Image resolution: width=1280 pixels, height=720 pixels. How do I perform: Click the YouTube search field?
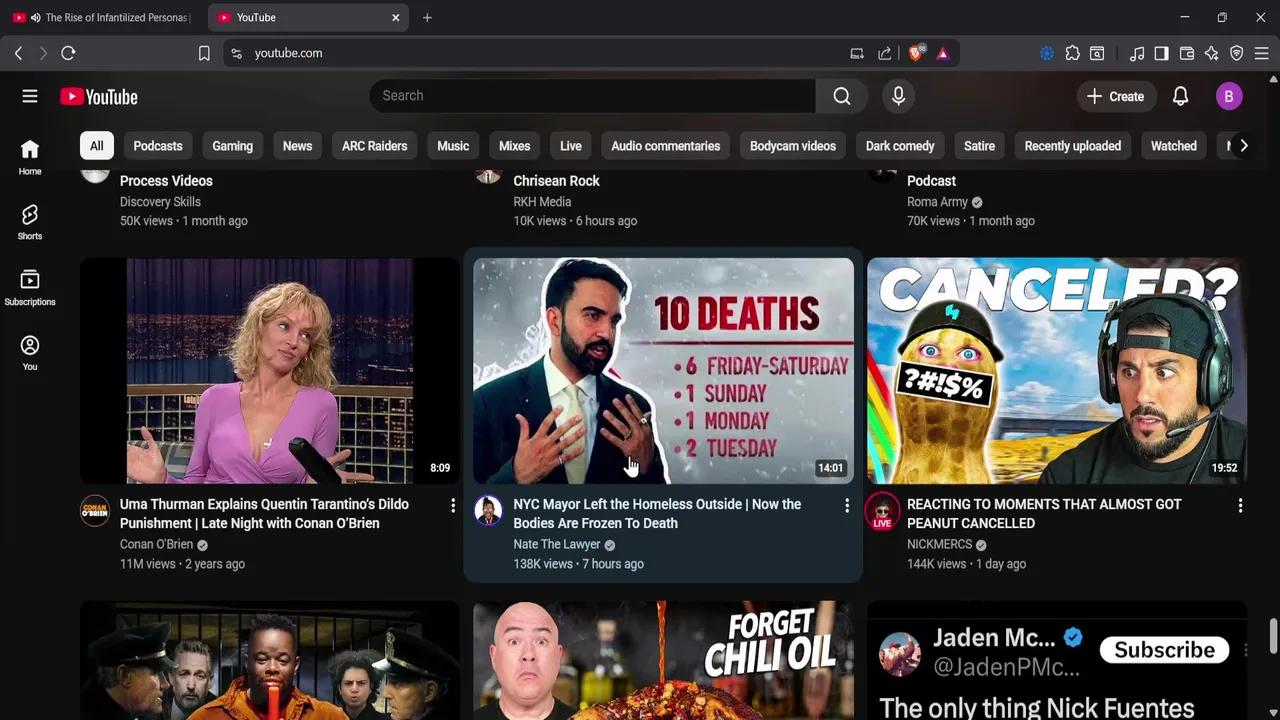click(x=592, y=96)
